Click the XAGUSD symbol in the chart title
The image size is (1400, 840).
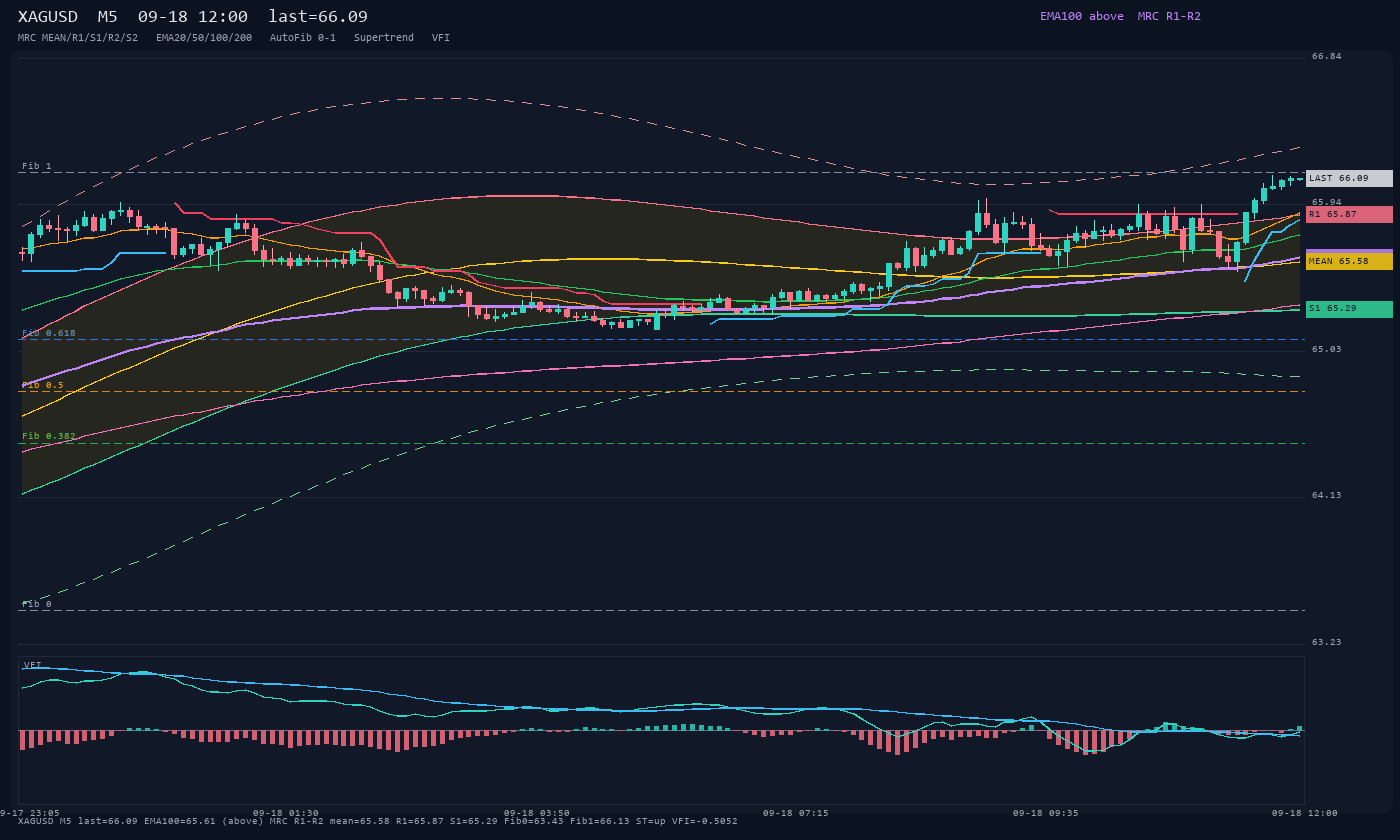48,17
